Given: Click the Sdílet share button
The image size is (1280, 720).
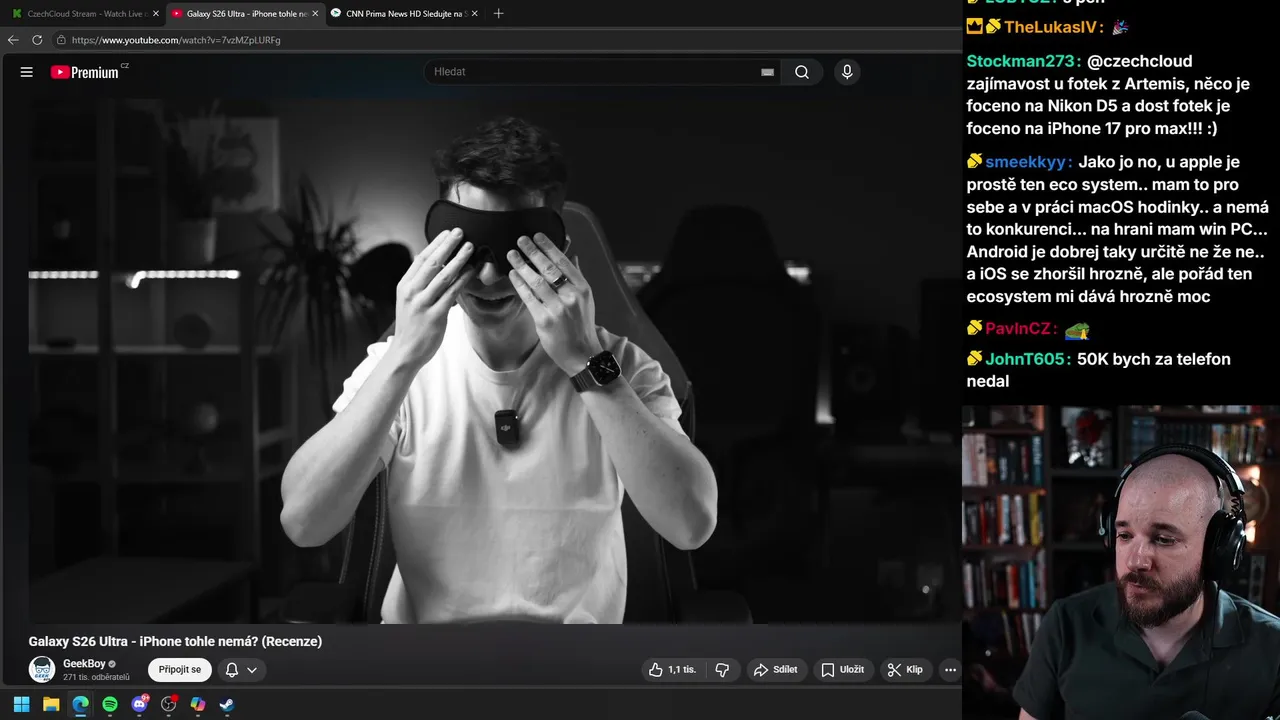Looking at the screenshot, I should [776, 669].
